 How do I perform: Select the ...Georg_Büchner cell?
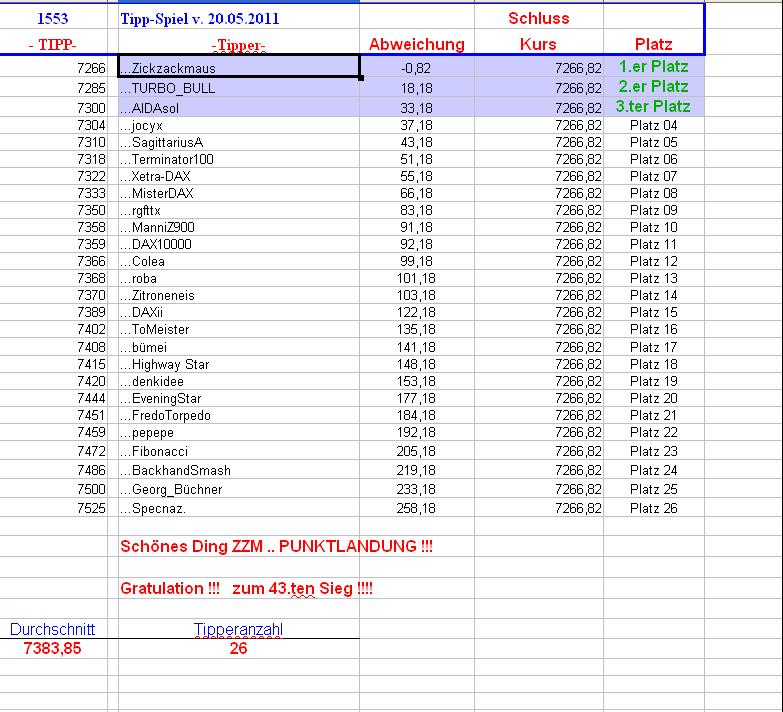(x=239, y=488)
